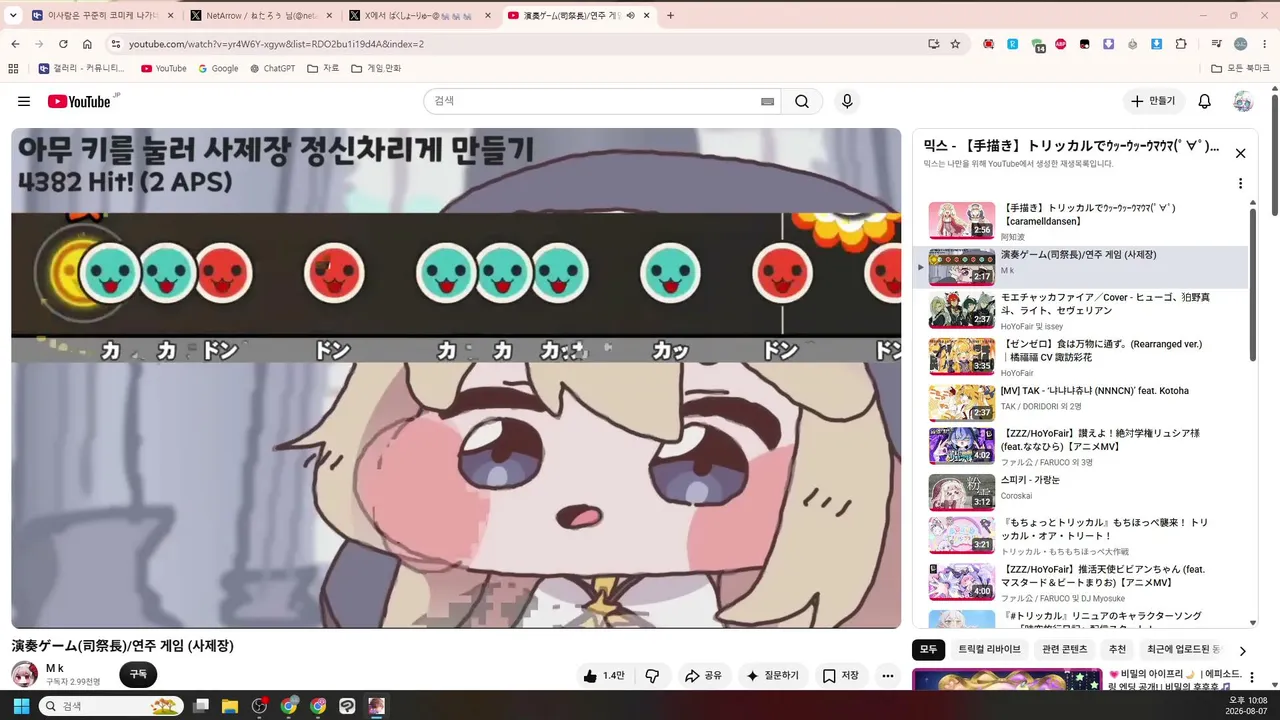View site information icon in address bar
The height and width of the screenshot is (720, 1280).
[x=115, y=44]
